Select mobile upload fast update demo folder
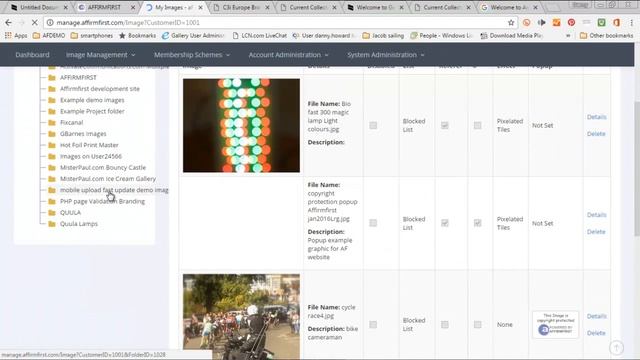 pos(114,190)
